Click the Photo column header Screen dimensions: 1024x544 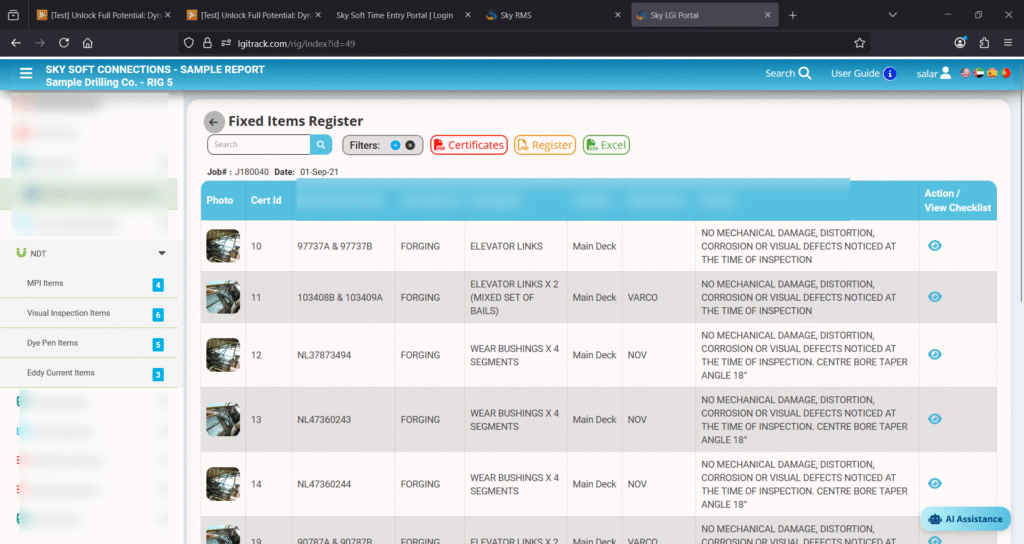click(x=219, y=200)
